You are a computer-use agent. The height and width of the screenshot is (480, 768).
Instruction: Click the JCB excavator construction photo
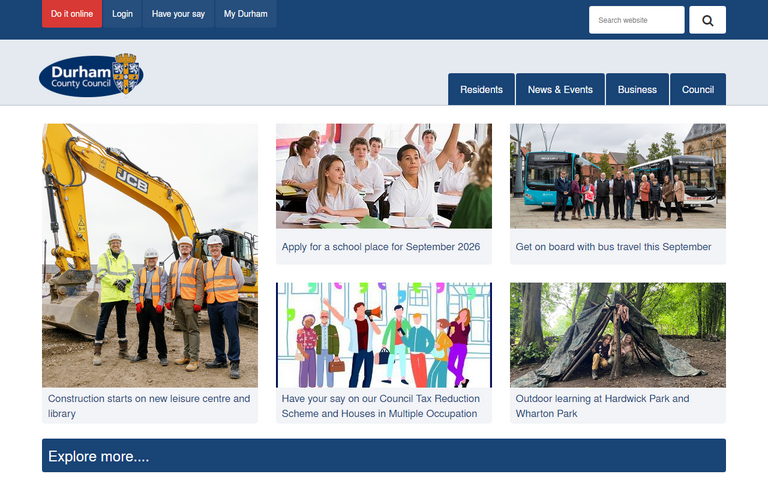[150, 255]
